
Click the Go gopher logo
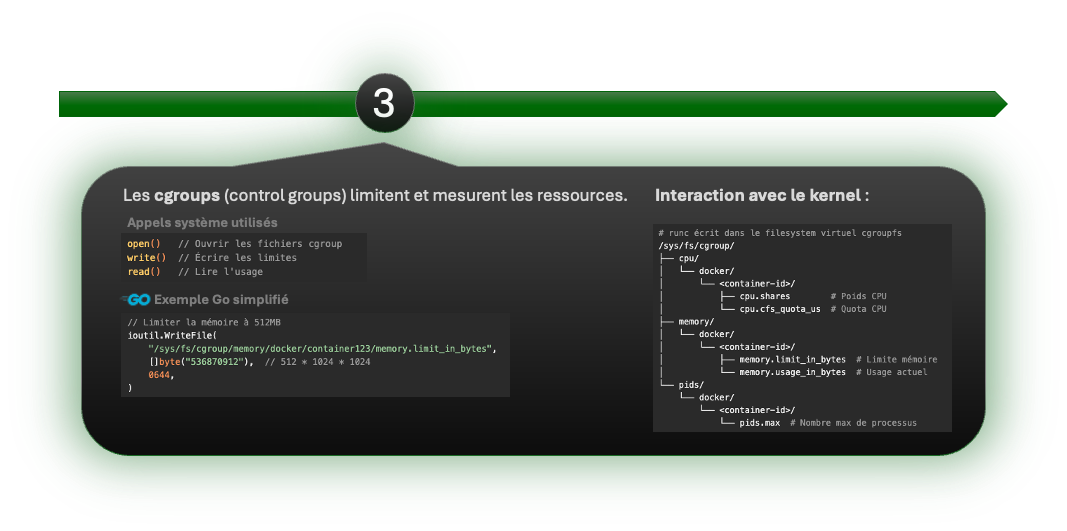[136, 300]
